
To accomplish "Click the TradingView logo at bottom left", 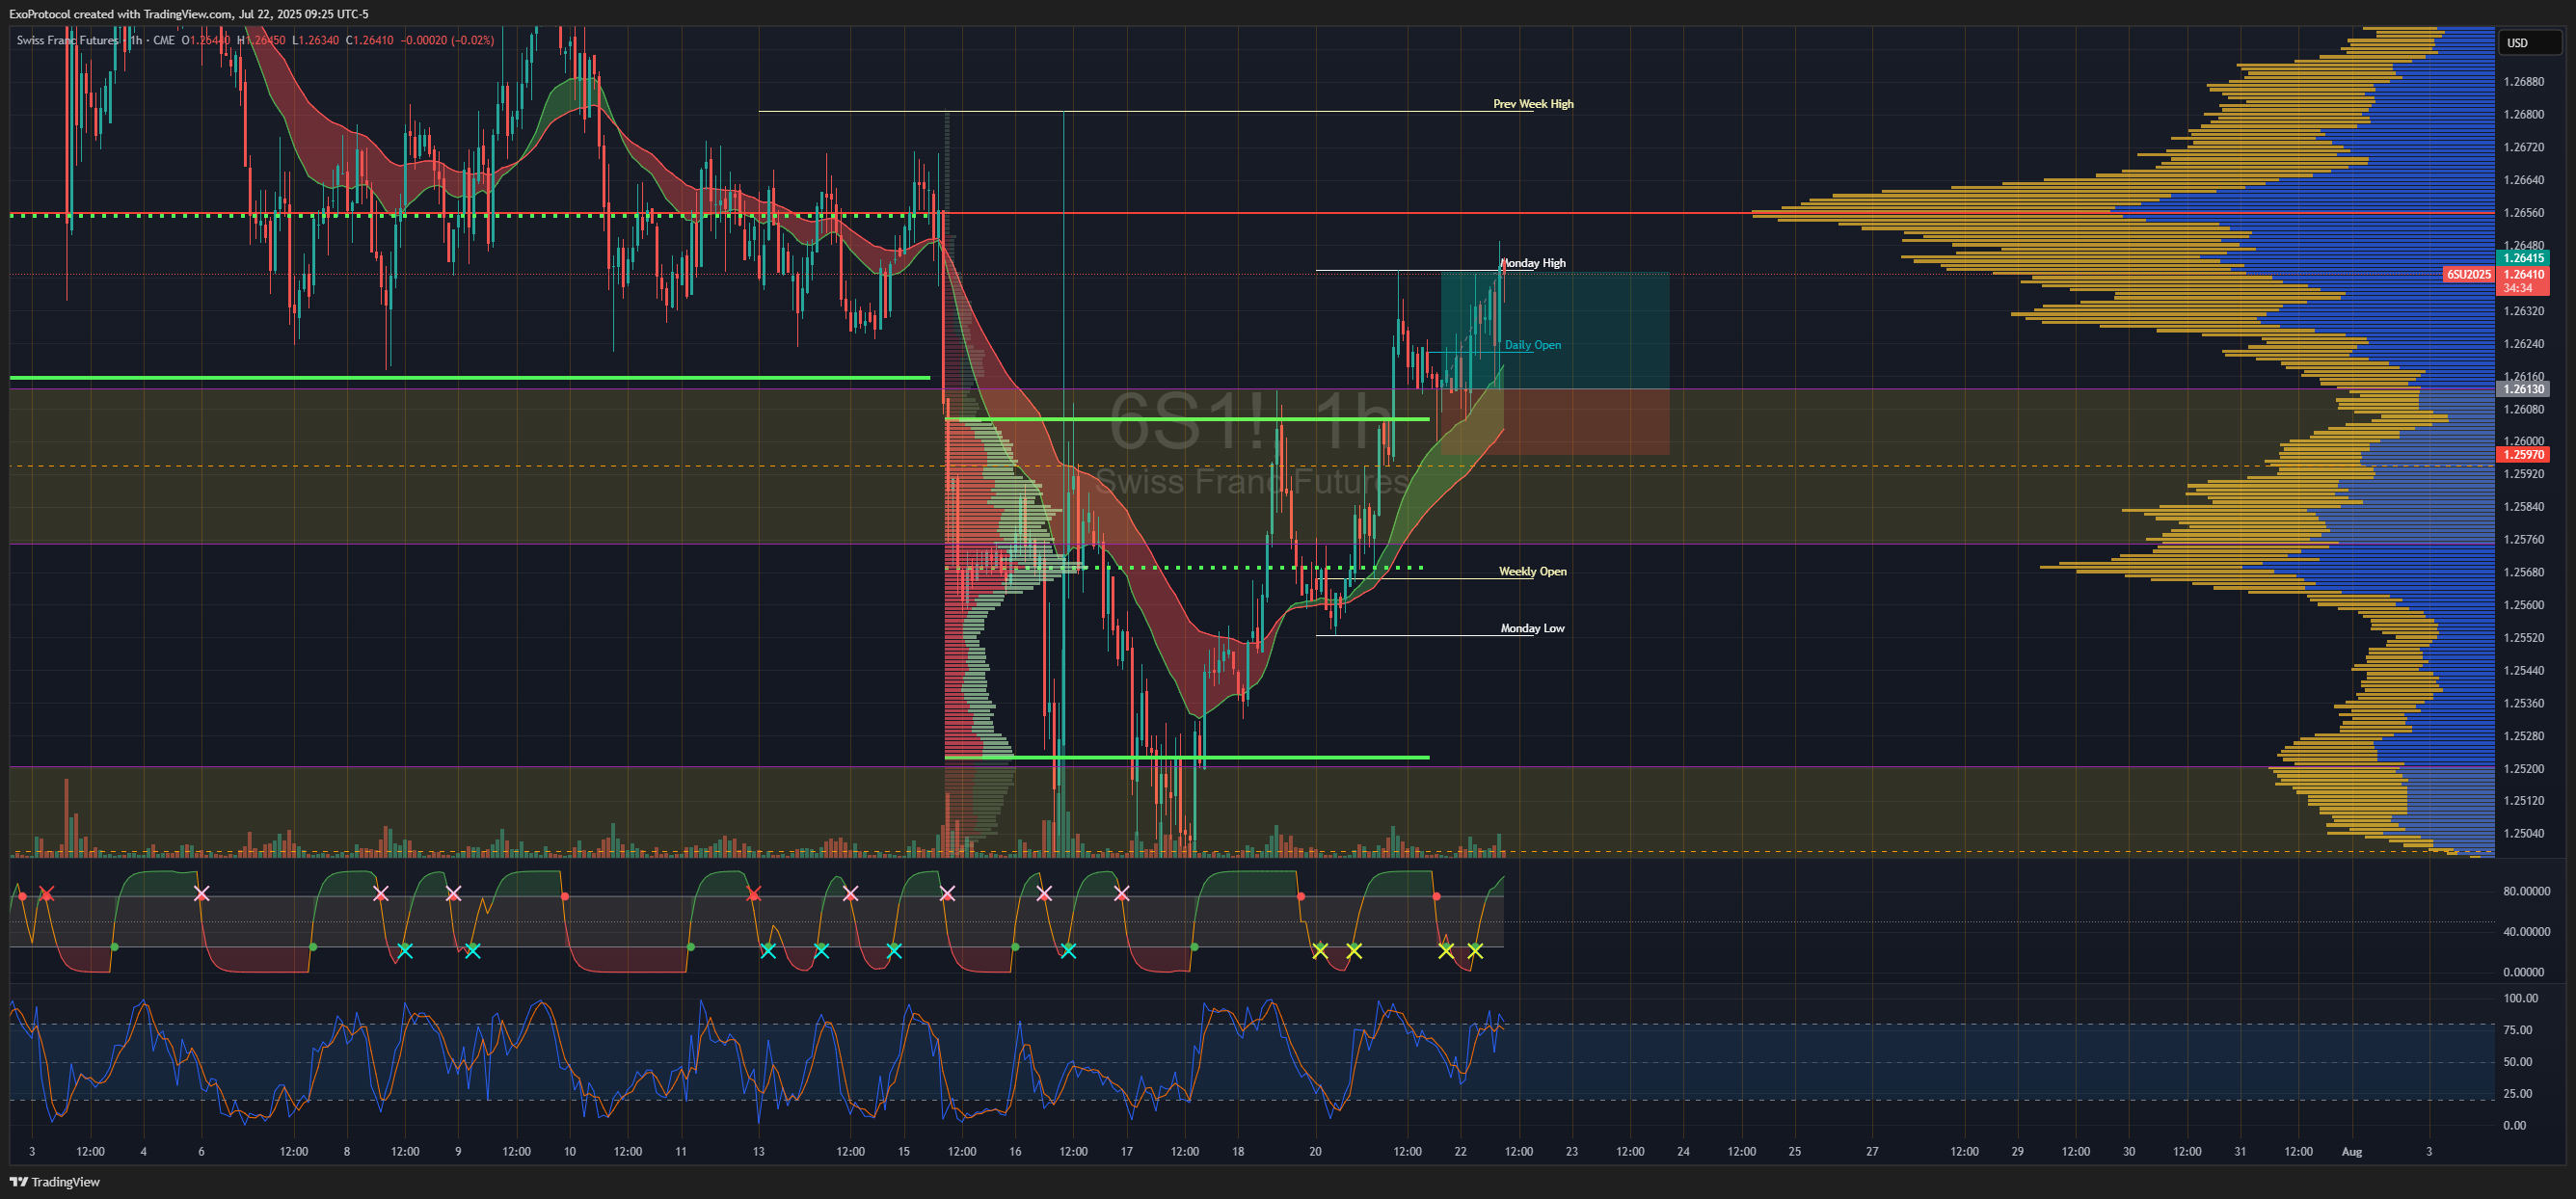I will [x=55, y=1182].
